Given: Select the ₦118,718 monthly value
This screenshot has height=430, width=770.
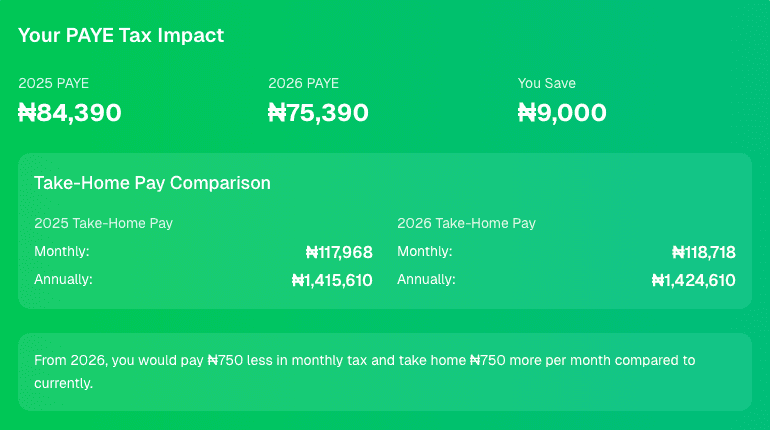Looking at the screenshot, I should [x=703, y=252].
